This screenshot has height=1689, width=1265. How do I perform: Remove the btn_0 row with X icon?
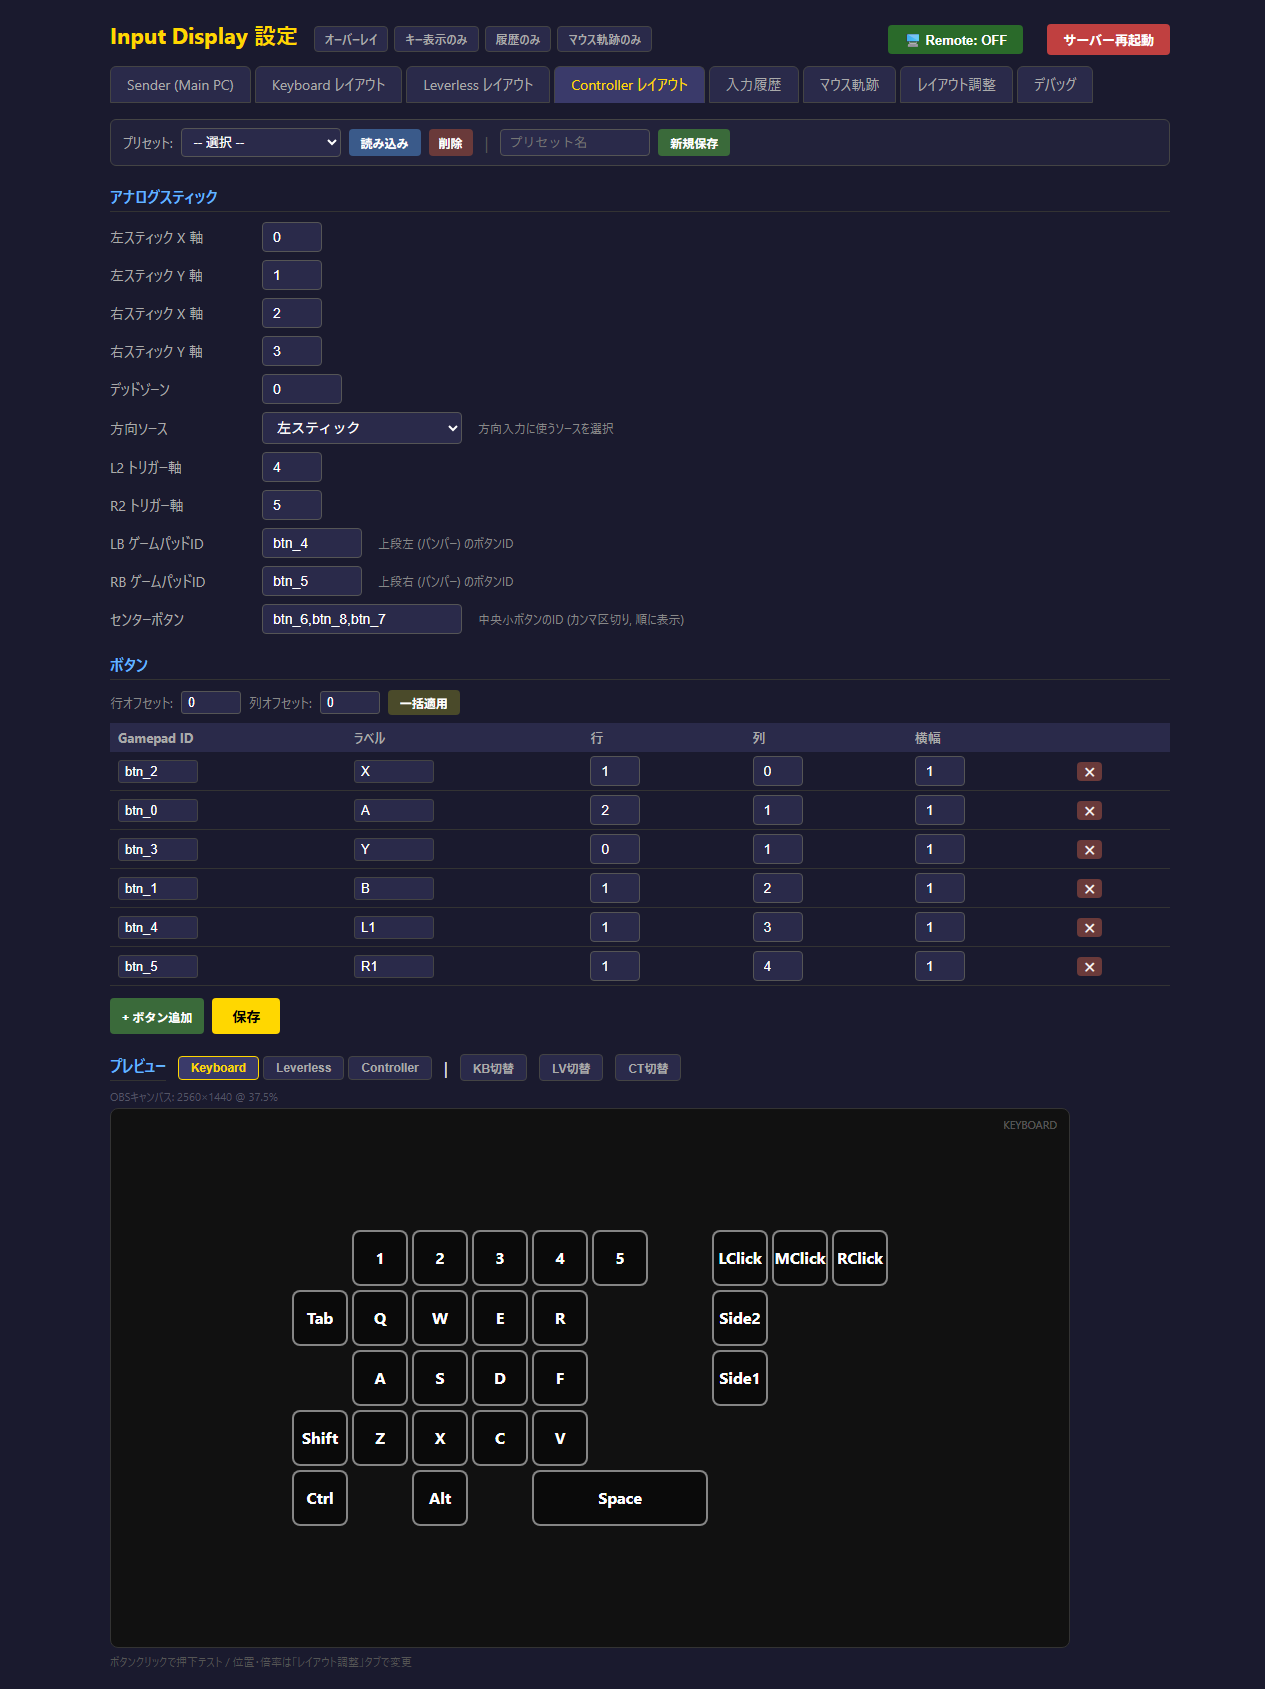pyautogui.click(x=1089, y=811)
